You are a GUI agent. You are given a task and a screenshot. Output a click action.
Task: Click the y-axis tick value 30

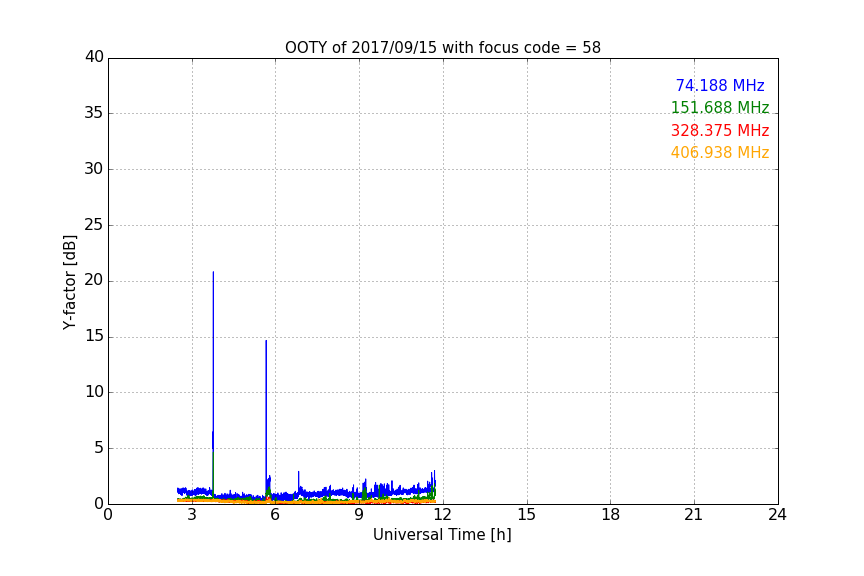point(94,169)
